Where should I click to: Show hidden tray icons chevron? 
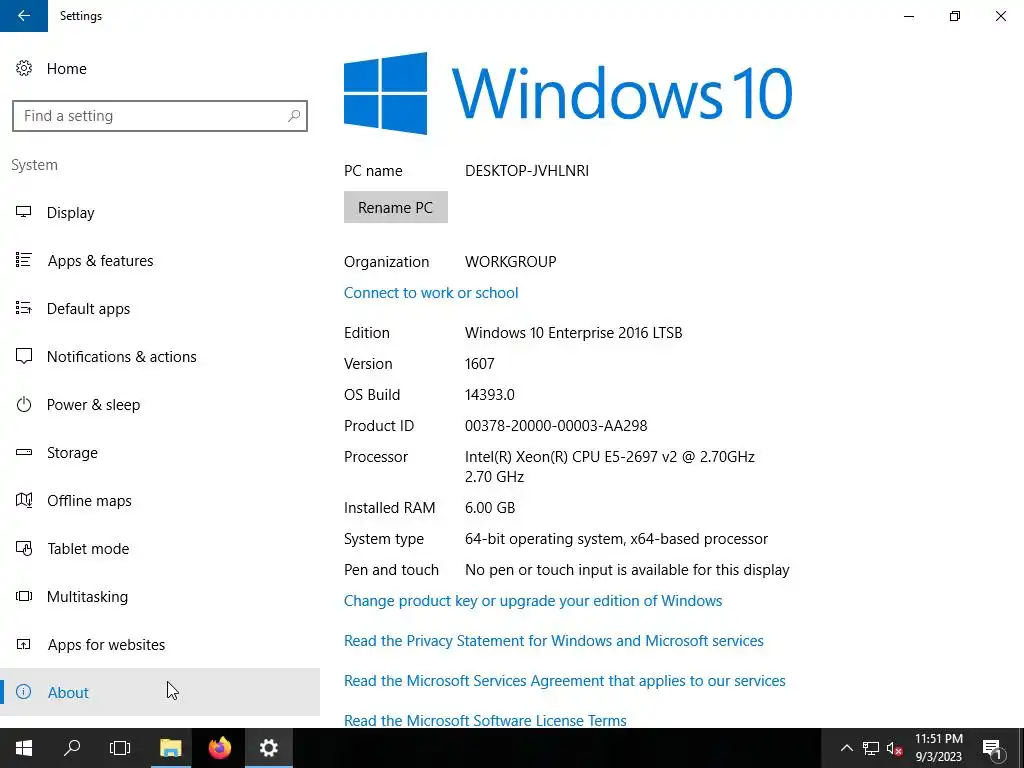click(846, 748)
